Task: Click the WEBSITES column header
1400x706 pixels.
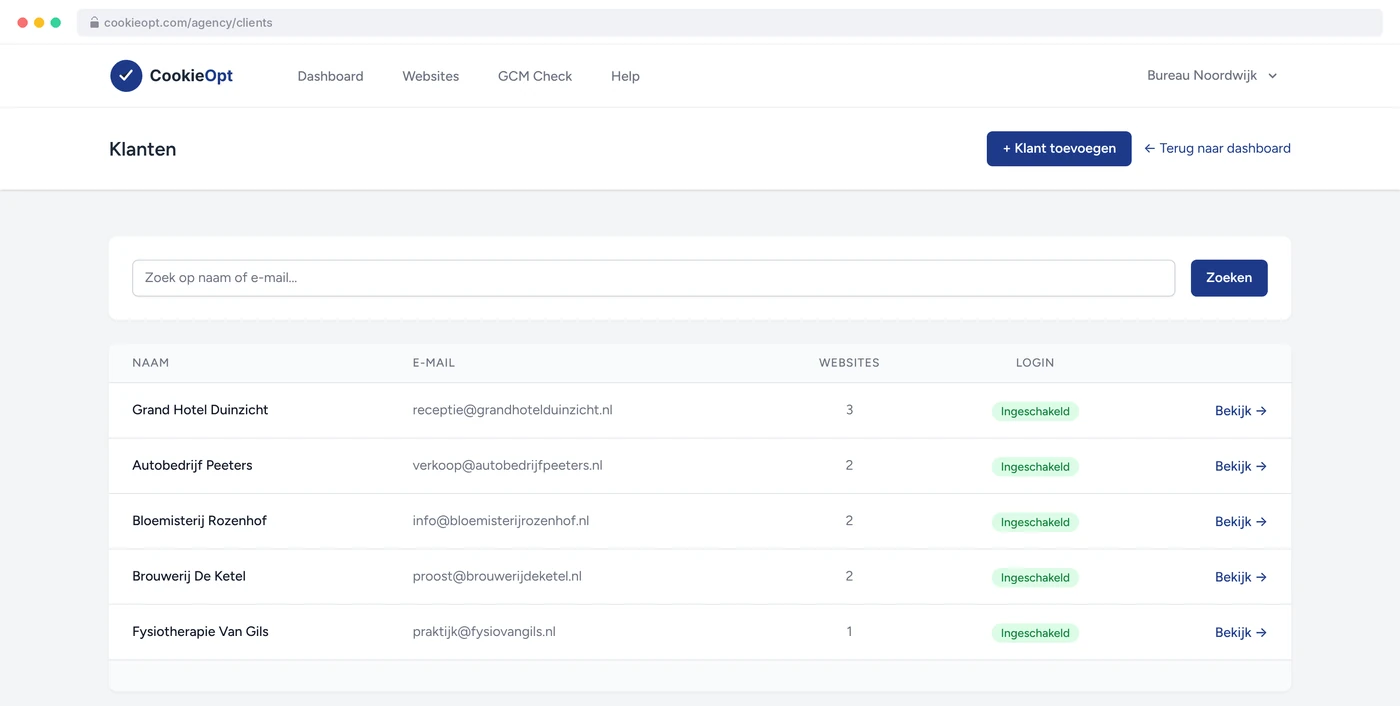Action: pos(849,363)
